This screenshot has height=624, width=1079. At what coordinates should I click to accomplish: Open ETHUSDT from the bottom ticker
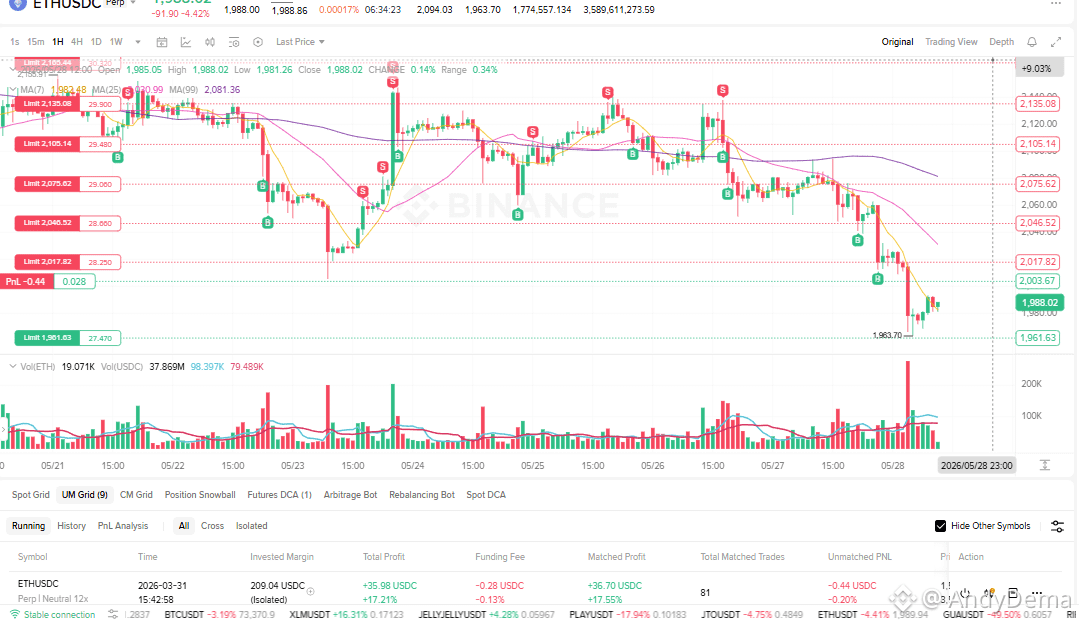pos(837,614)
